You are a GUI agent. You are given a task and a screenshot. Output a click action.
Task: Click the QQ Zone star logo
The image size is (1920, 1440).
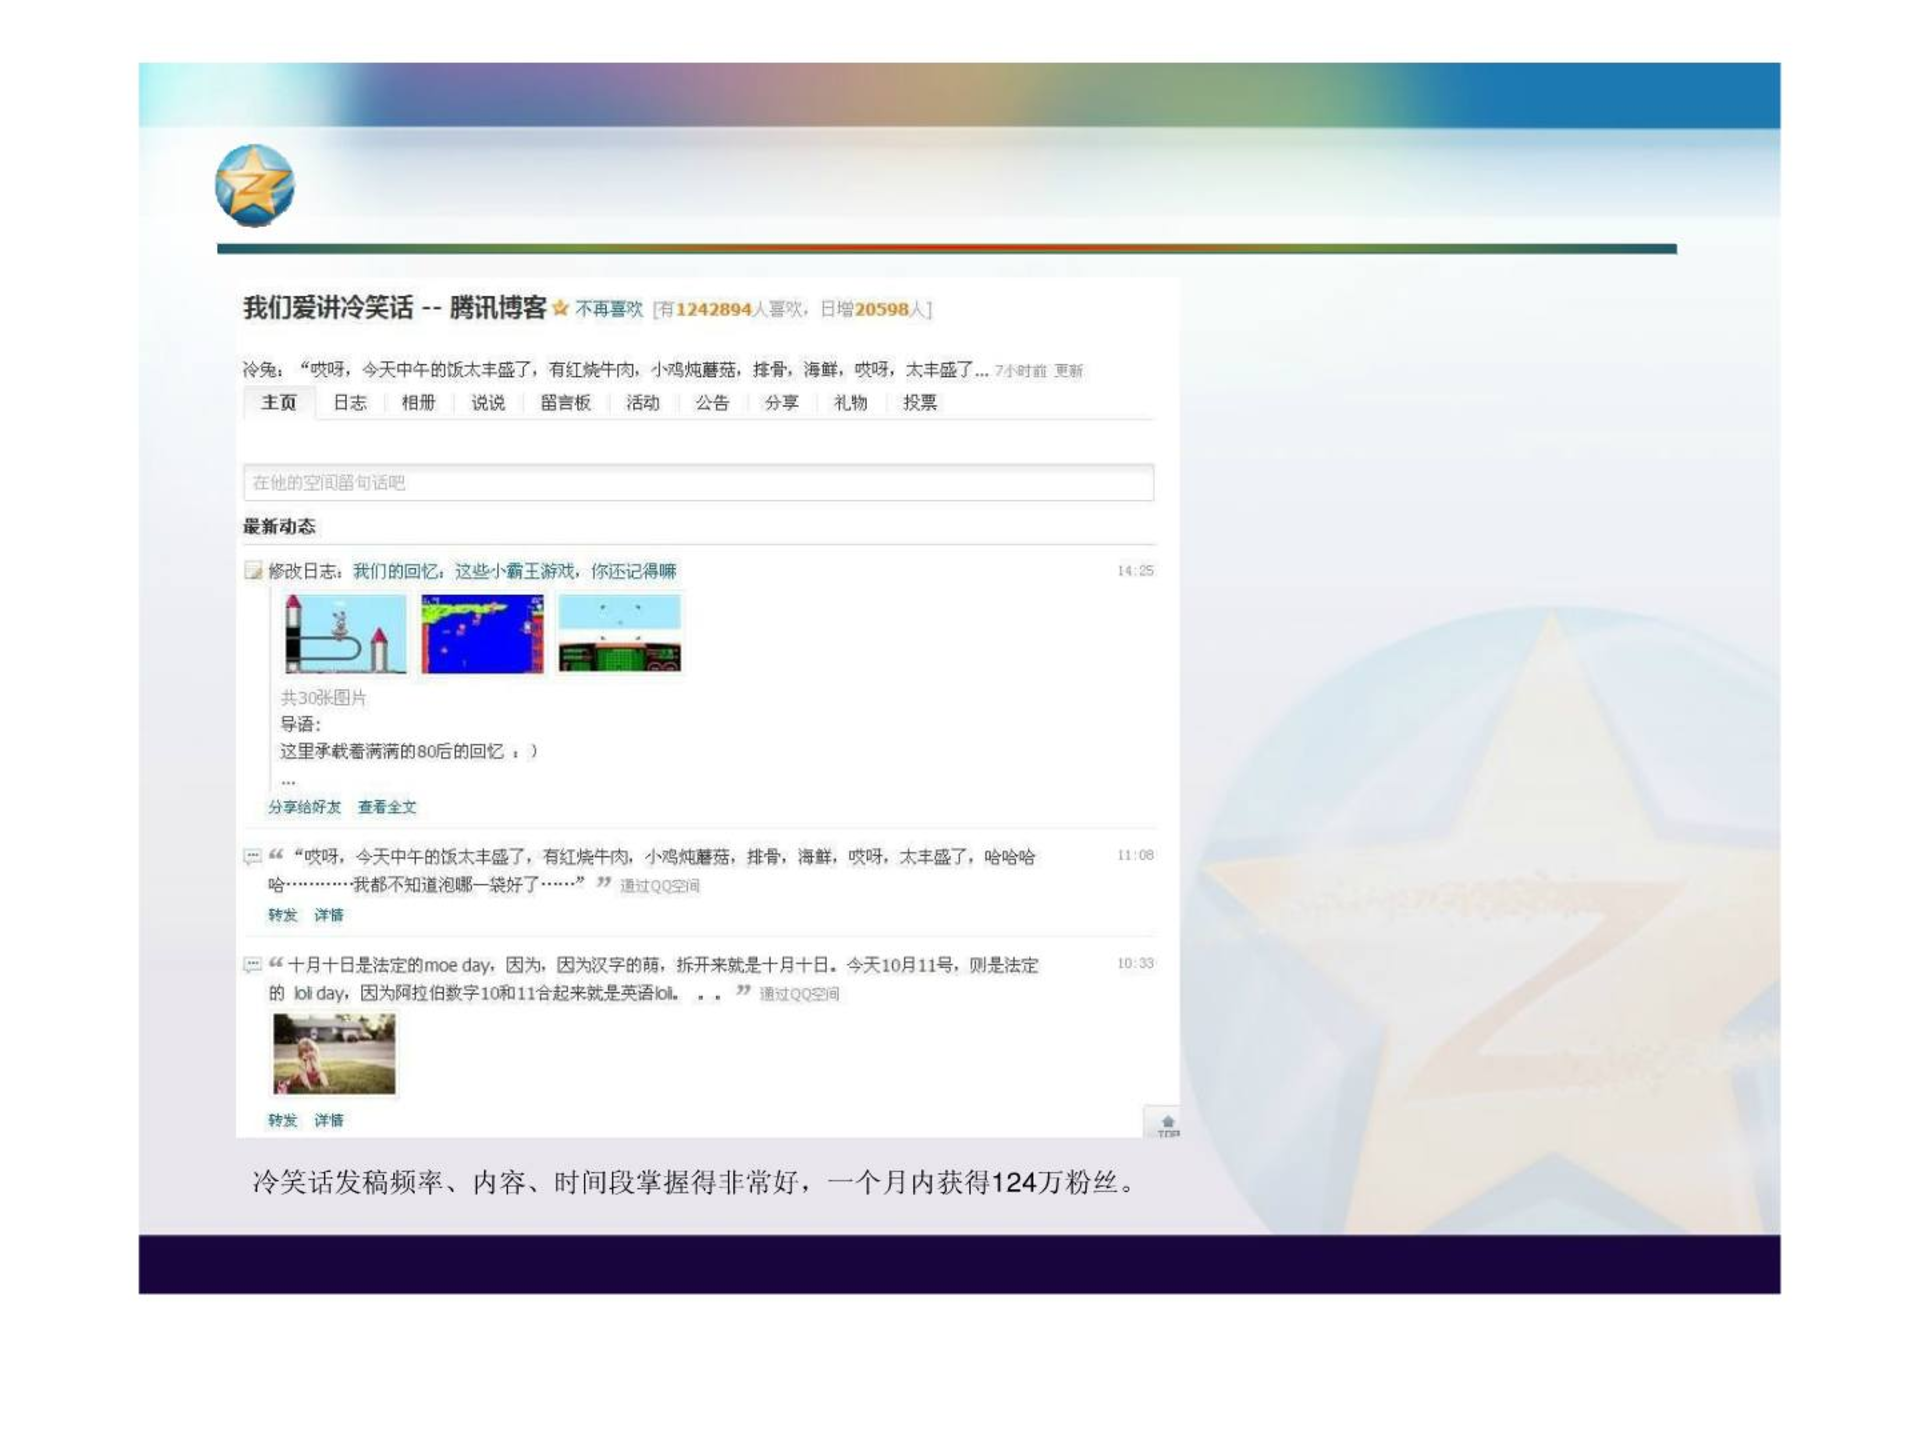click(255, 185)
